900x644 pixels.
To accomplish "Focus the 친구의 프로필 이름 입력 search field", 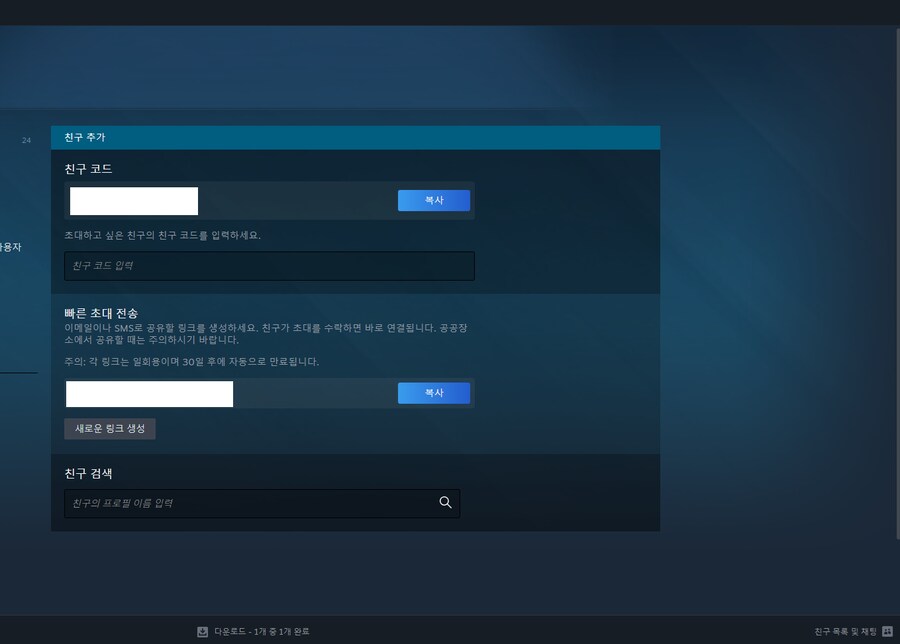I will [262, 503].
